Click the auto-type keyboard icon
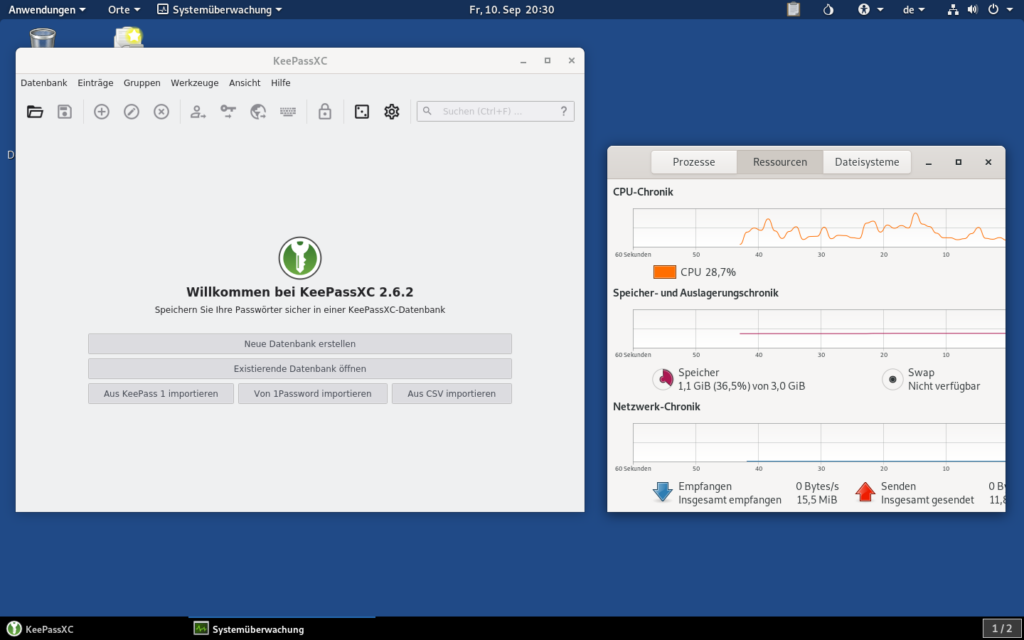The image size is (1024, 640). [288, 112]
